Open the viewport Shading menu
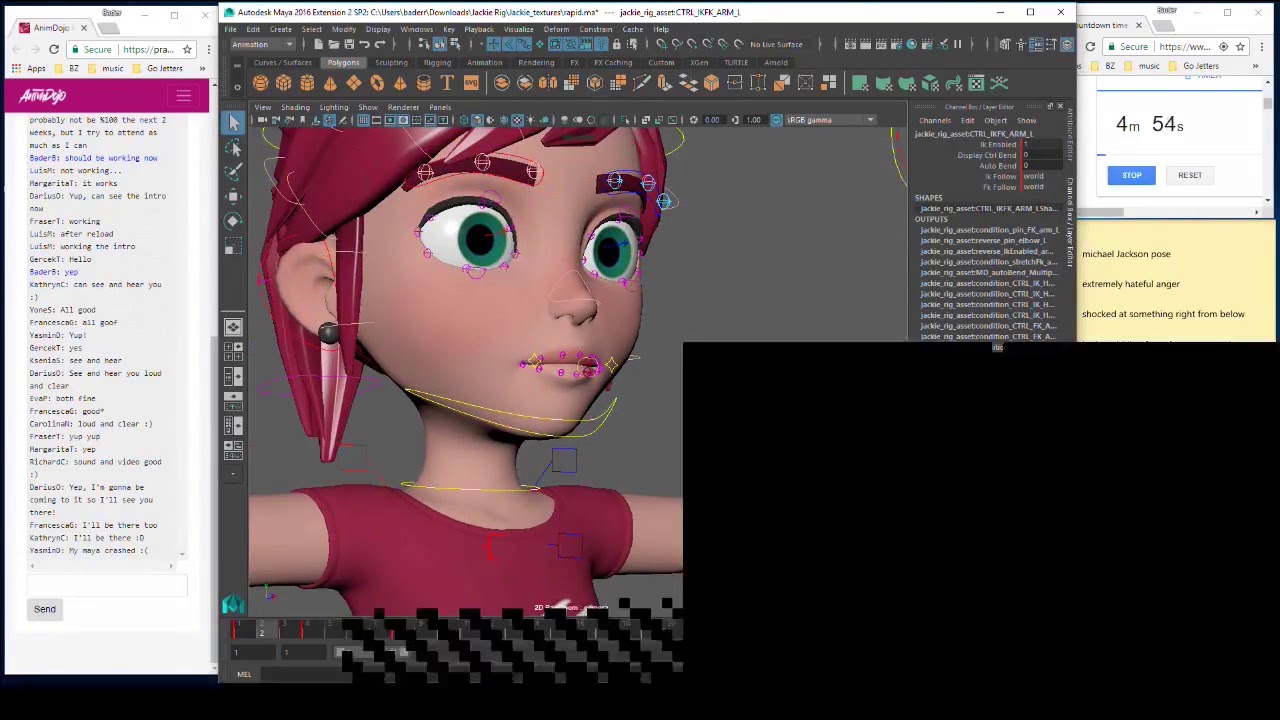 click(295, 107)
